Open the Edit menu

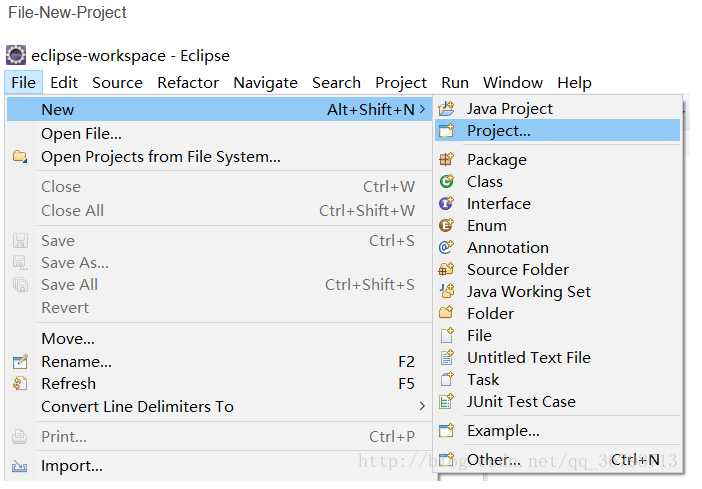click(x=64, y=82)
